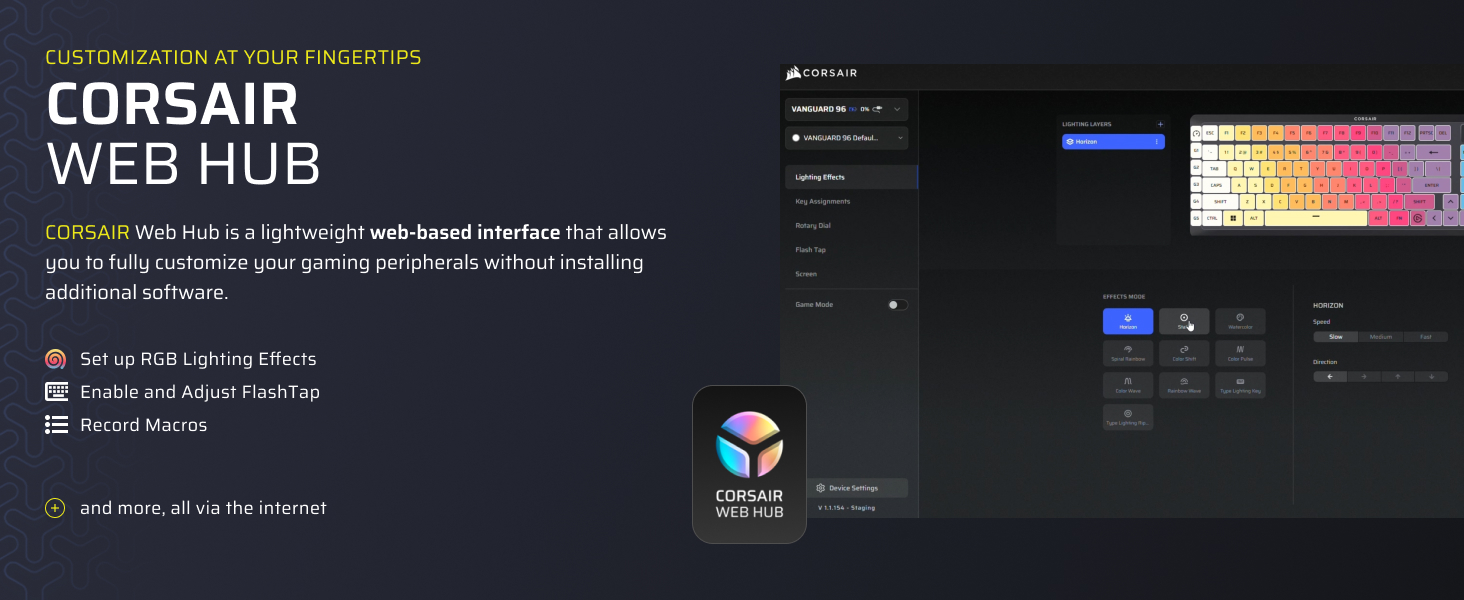This screenshot has width=1464, height=600.
Task: Click the rotary dial key on keyboard preview
Action: (x=1196, y=133)
